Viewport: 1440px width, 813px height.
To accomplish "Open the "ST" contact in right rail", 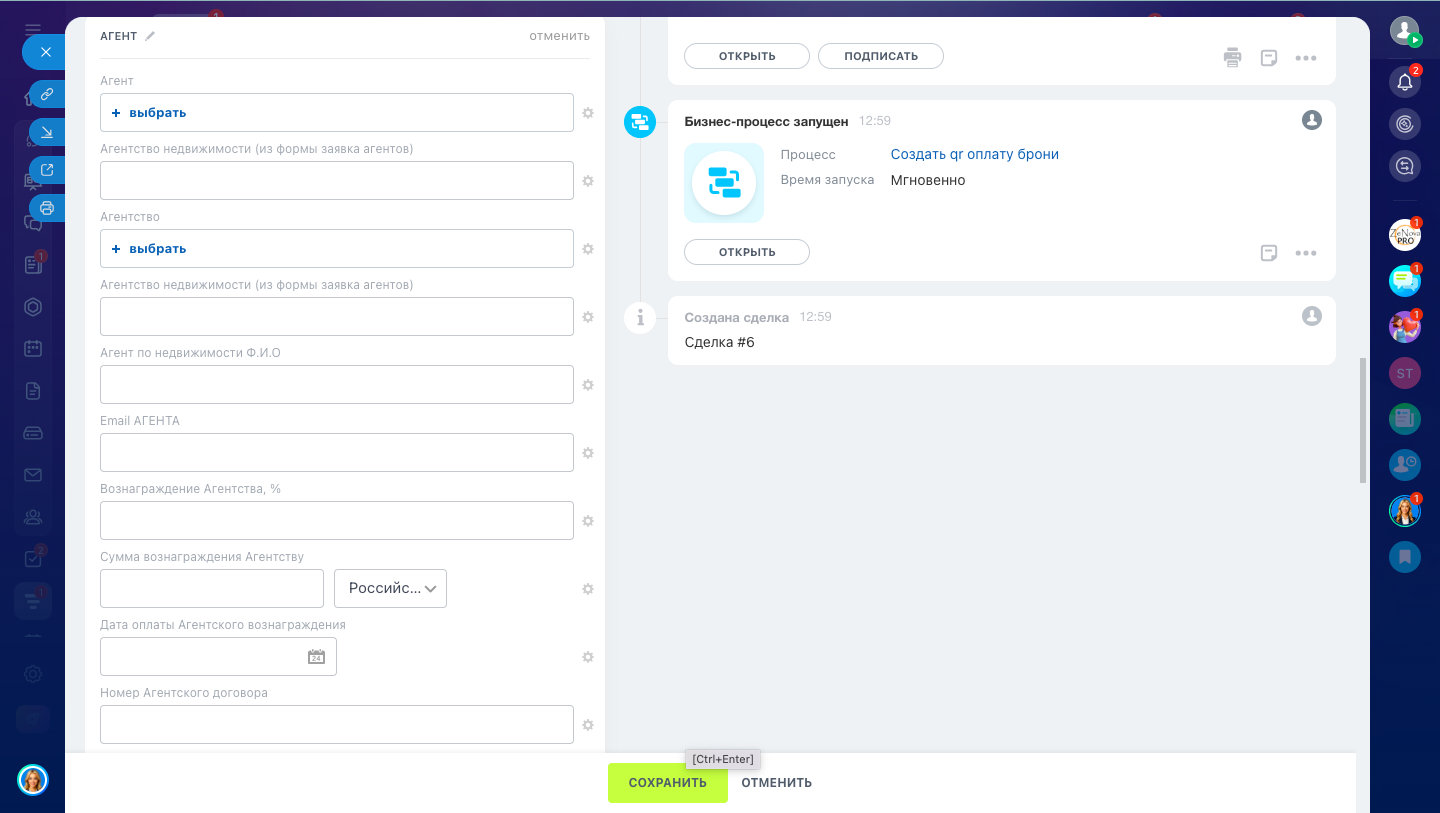I will tap(1405, 373).
